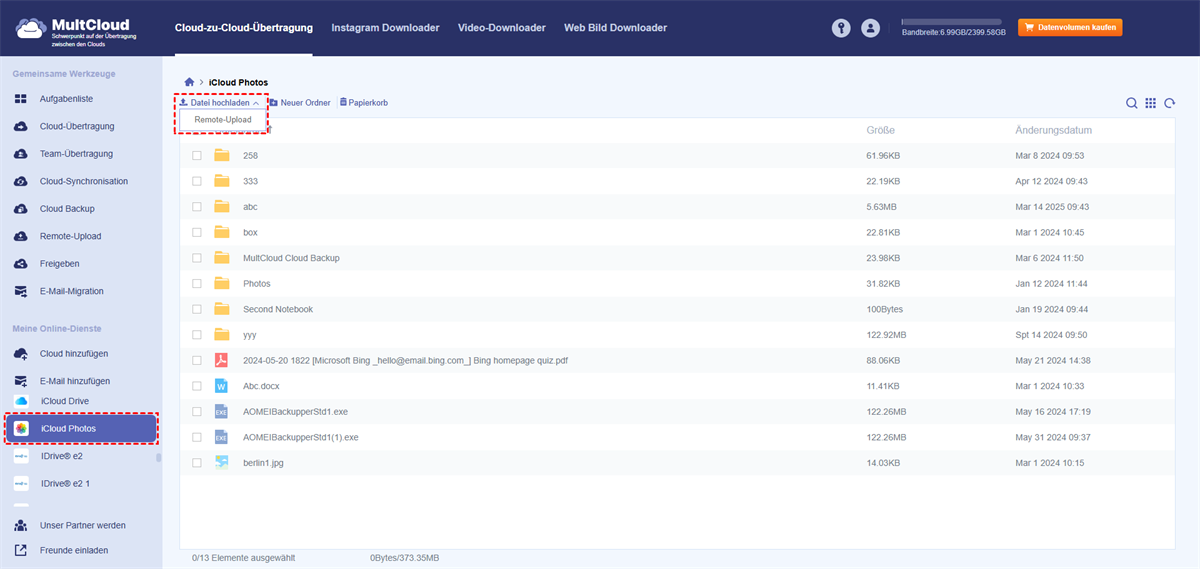The image size is (1200, 569).
Task: Click PDF file icon
Action: point(222,360)
